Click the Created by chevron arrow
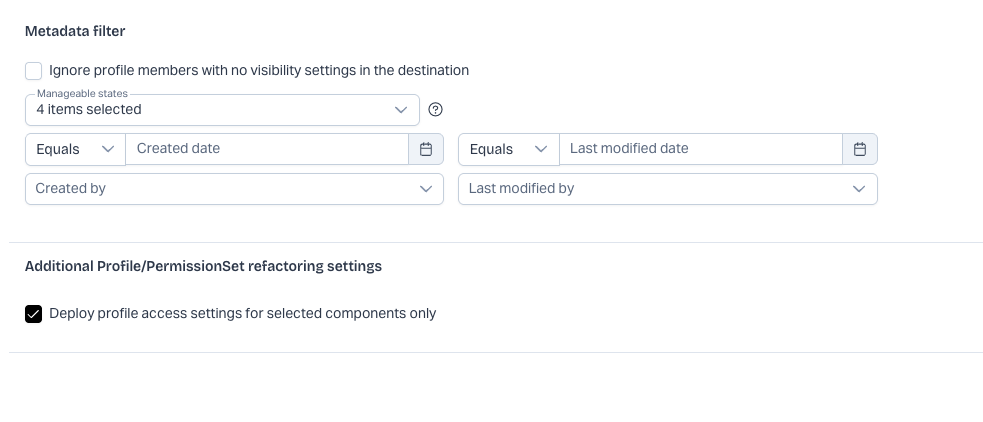 click(426, 189)
